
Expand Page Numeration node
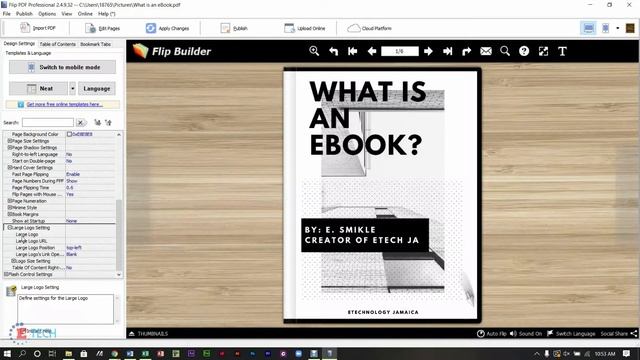point(9,201)
